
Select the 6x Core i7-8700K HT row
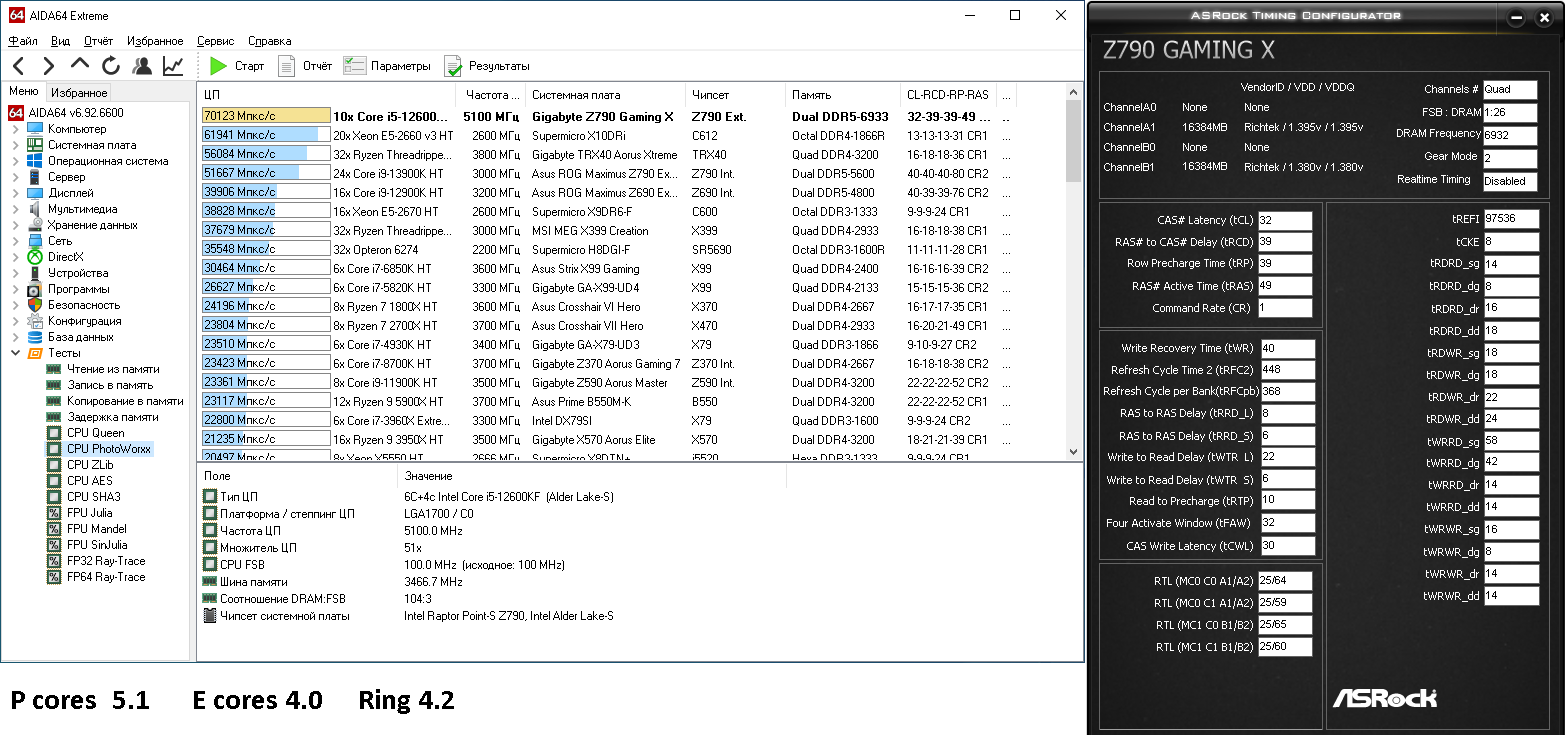click(x=608, y=364)
